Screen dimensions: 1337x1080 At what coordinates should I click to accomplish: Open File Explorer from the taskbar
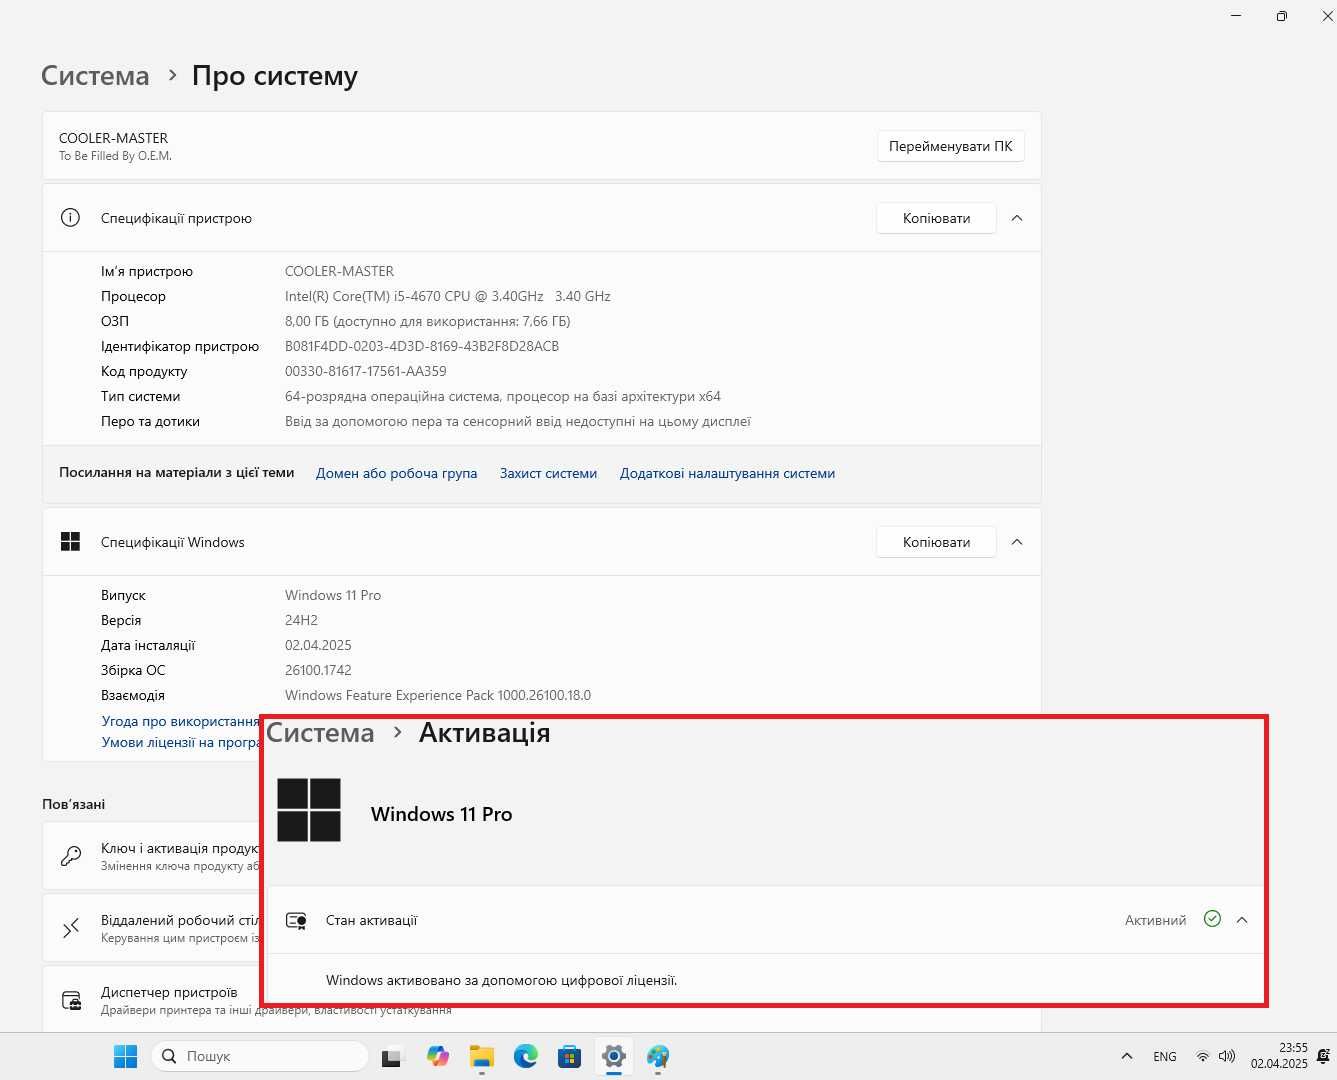[482, 1056]
